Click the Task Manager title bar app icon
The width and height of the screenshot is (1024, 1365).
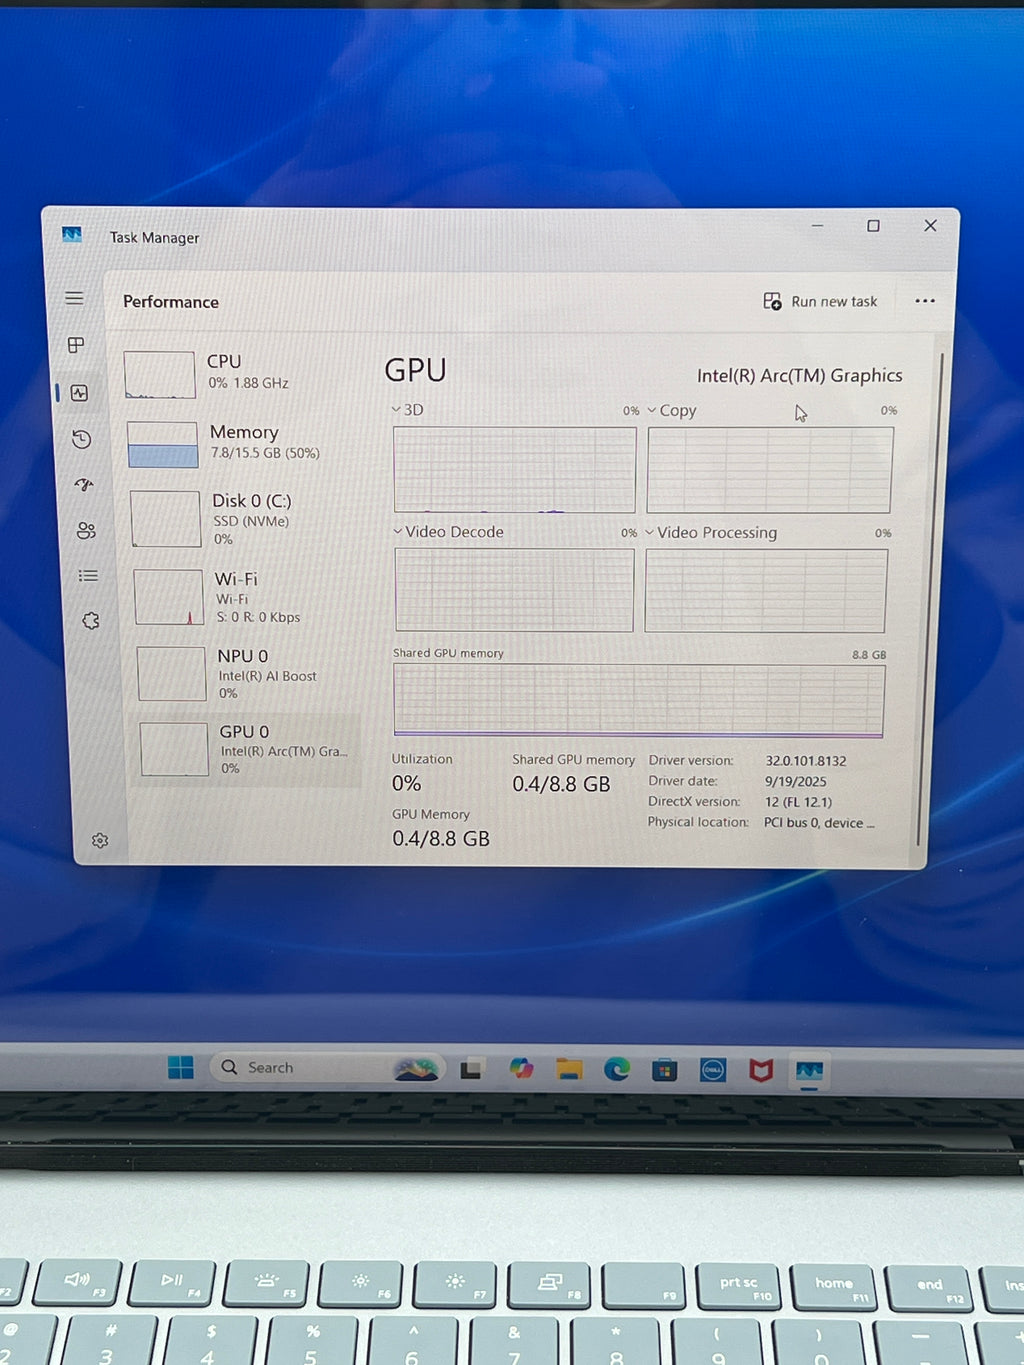[72, 234]
